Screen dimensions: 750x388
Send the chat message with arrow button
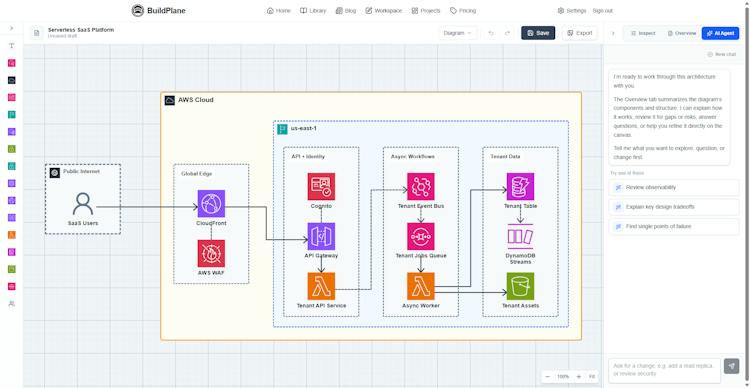tap(731, 366)
